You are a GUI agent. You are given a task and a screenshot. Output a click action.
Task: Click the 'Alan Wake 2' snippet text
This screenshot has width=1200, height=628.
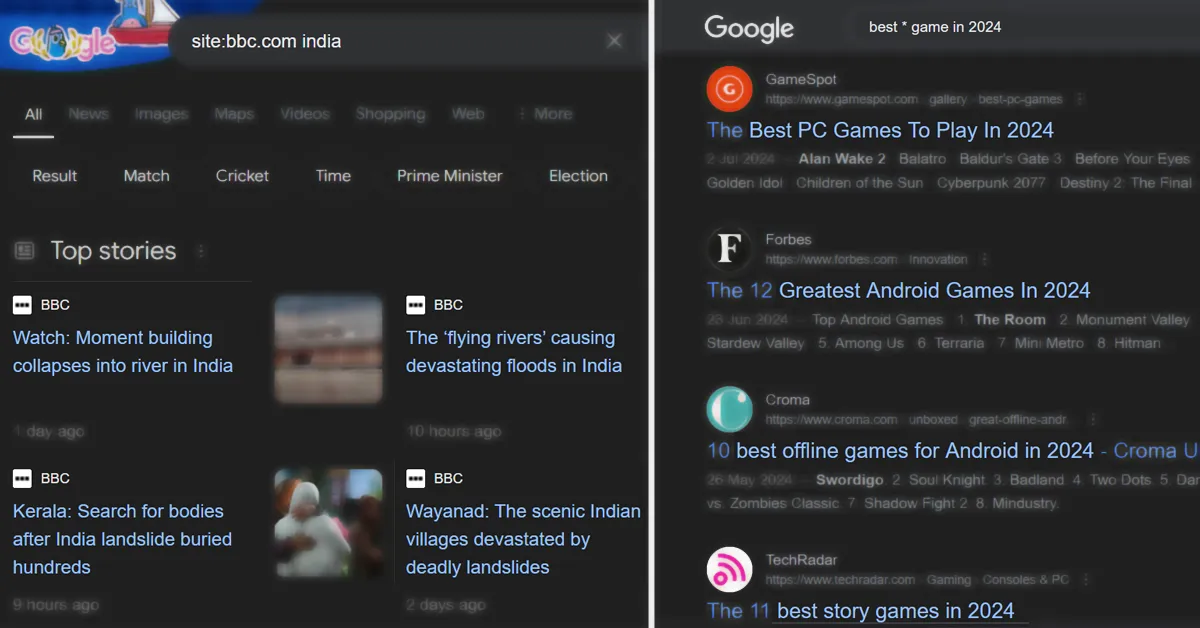pos(842,159)
